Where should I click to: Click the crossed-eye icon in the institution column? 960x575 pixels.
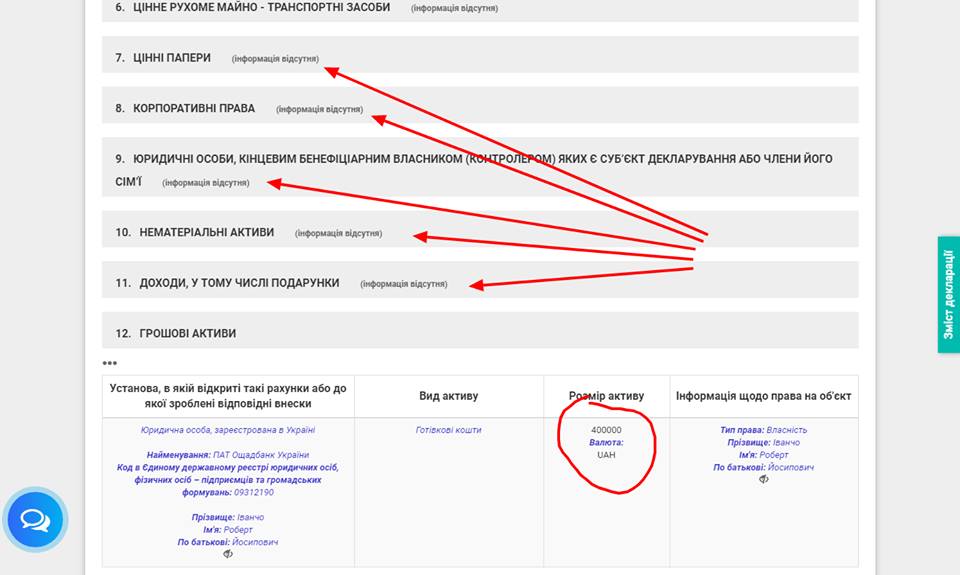pos(228,554)
